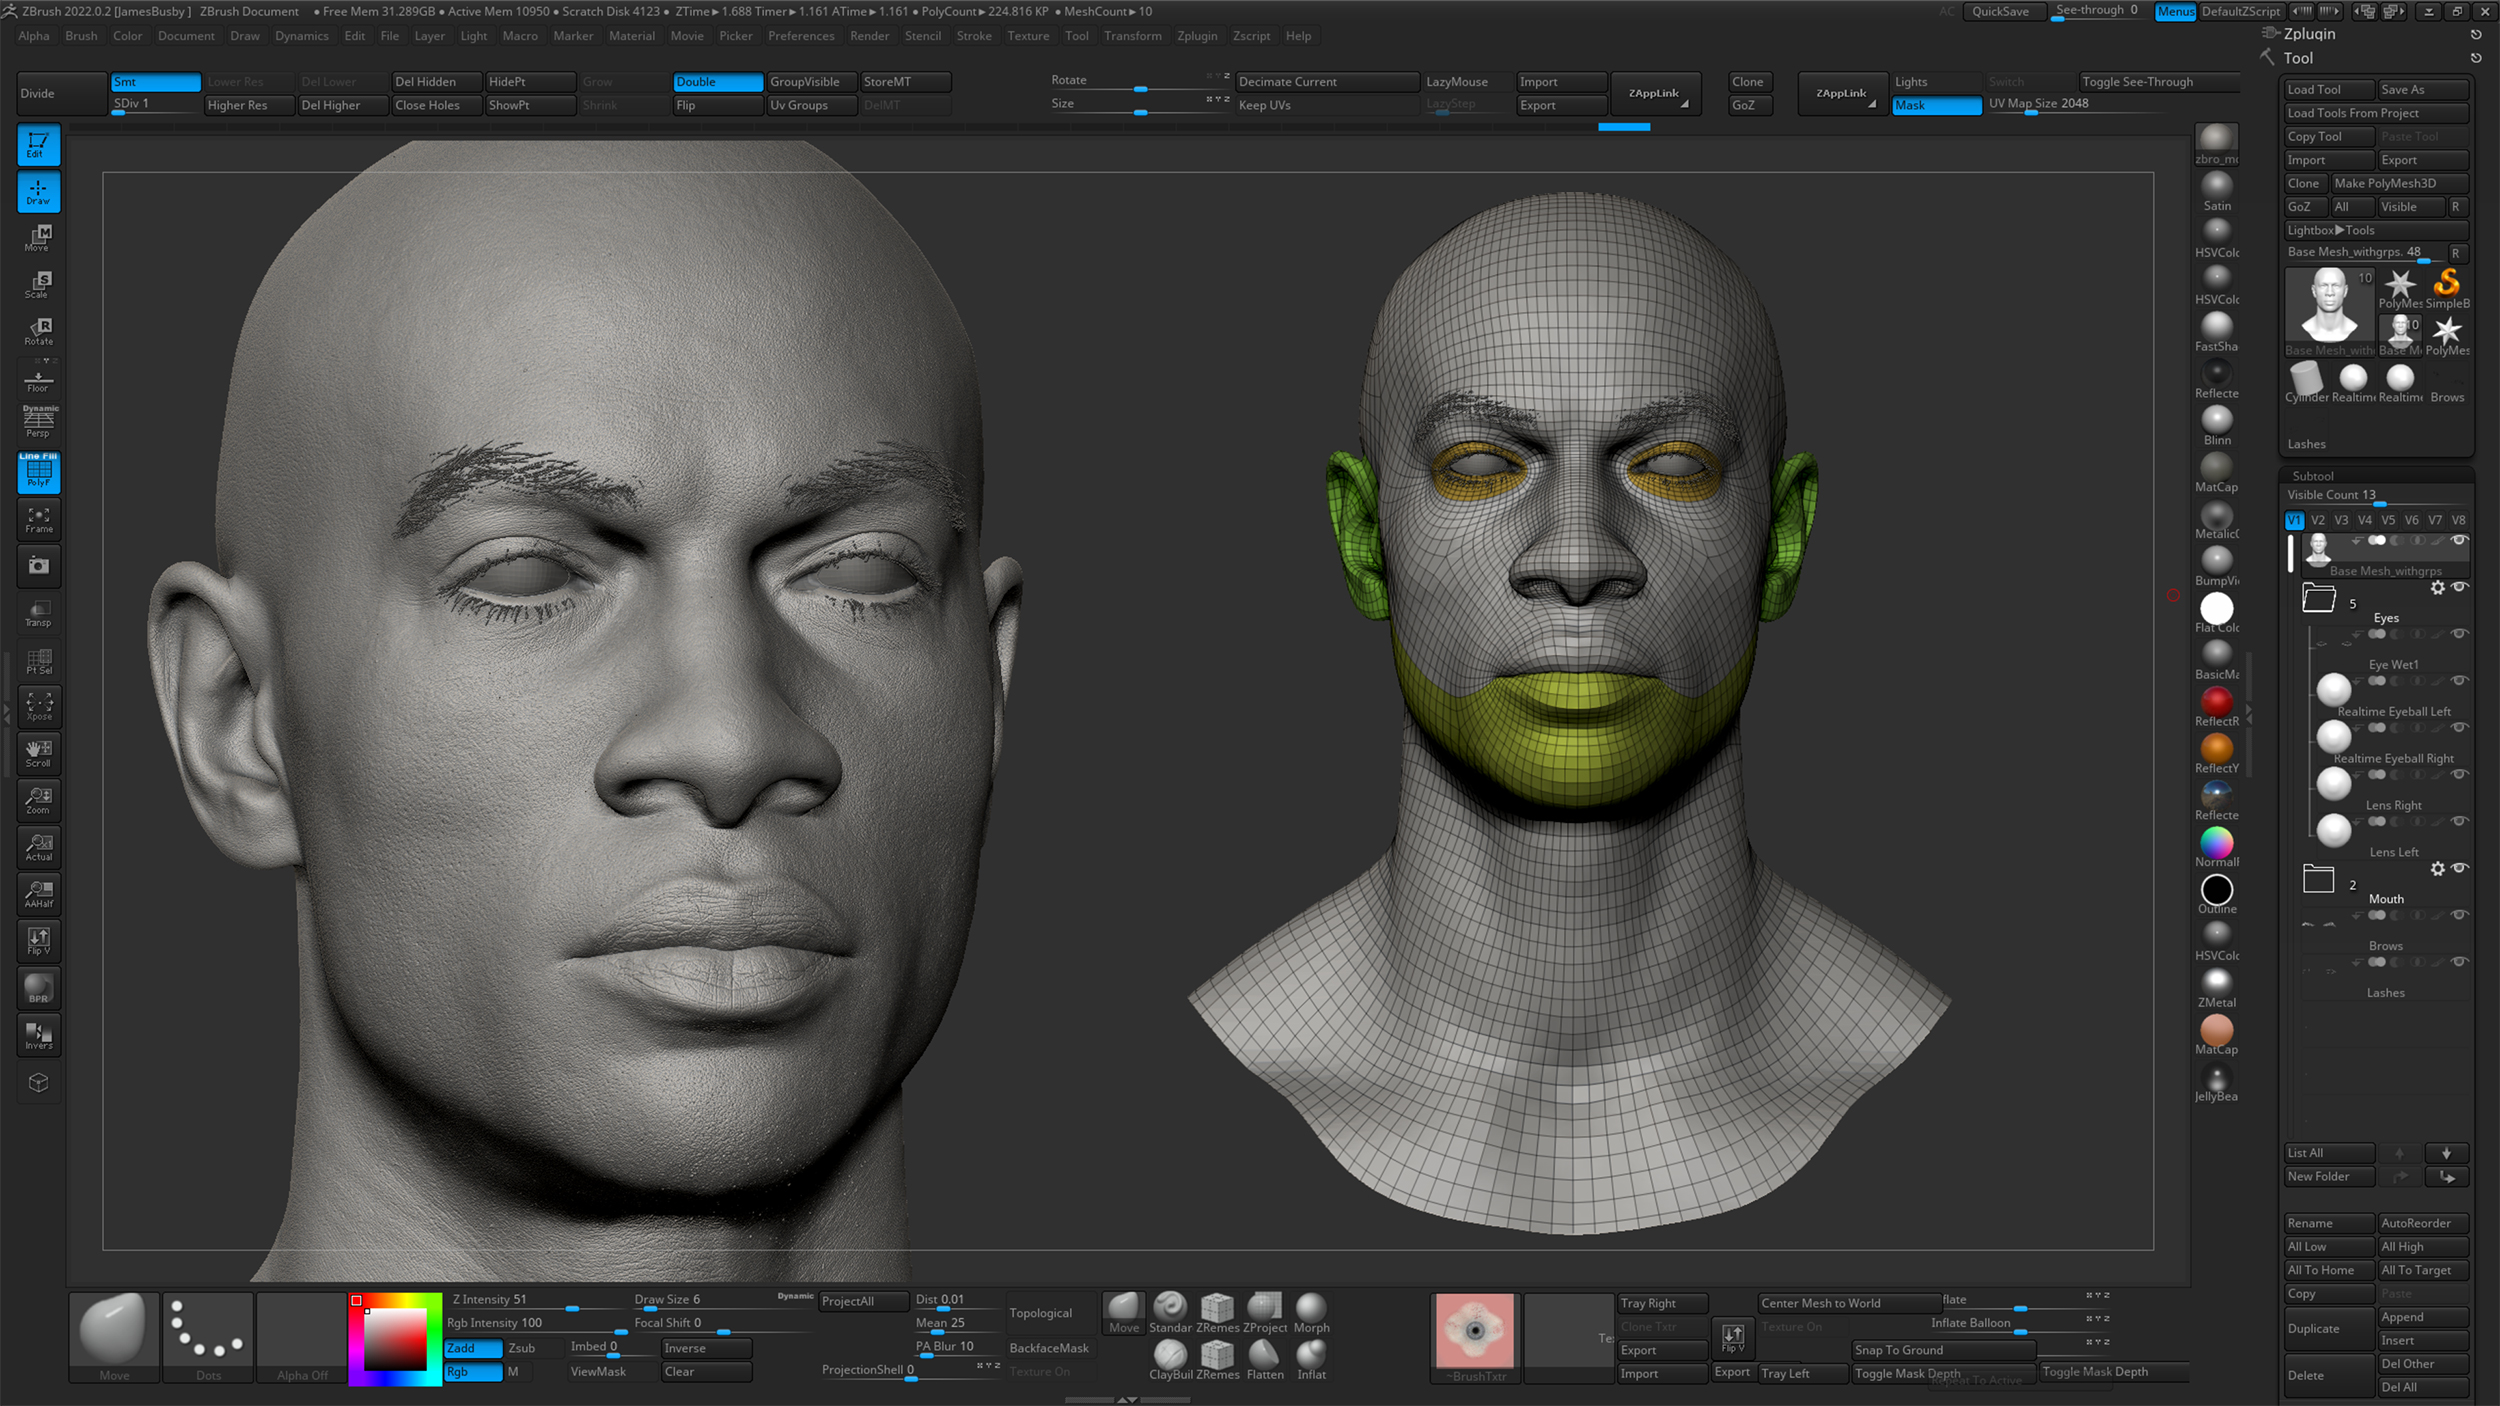Click the Rotate transform icon
Viewport: 2500px width, 1406px height.
click(38, 332)
